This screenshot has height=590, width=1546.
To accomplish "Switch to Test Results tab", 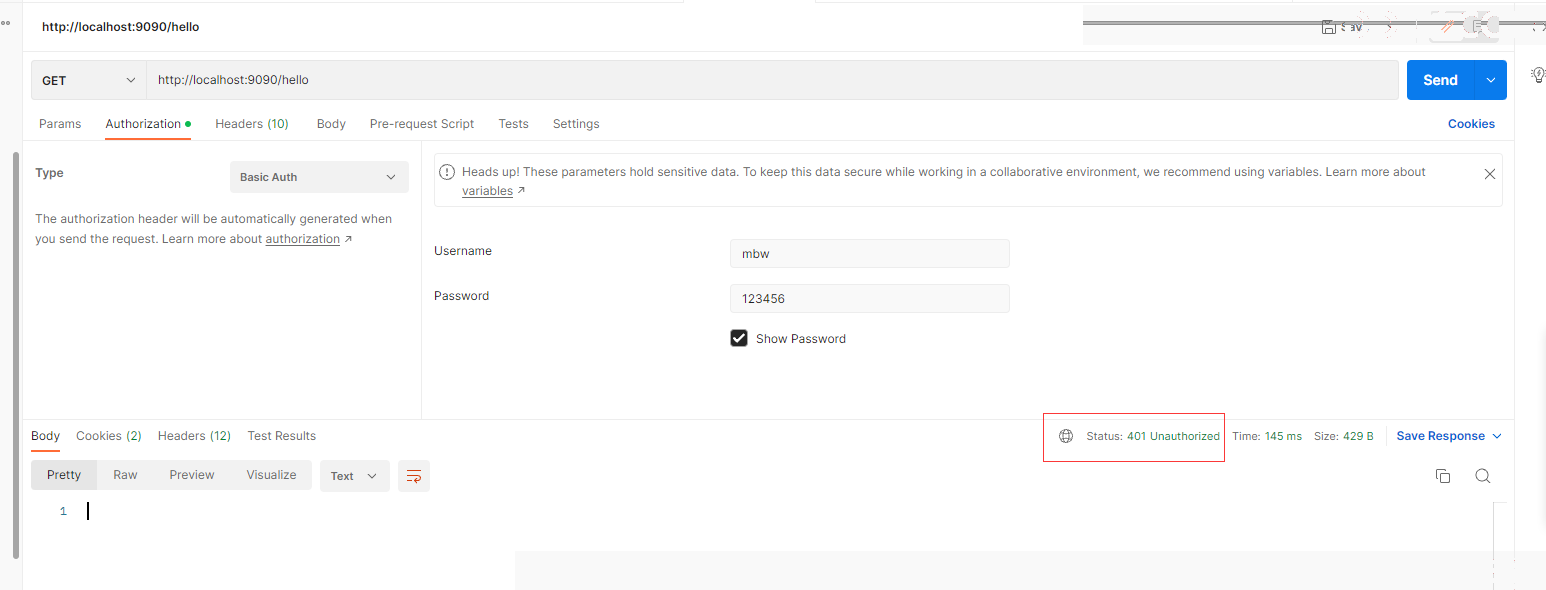I will [282, 436].
